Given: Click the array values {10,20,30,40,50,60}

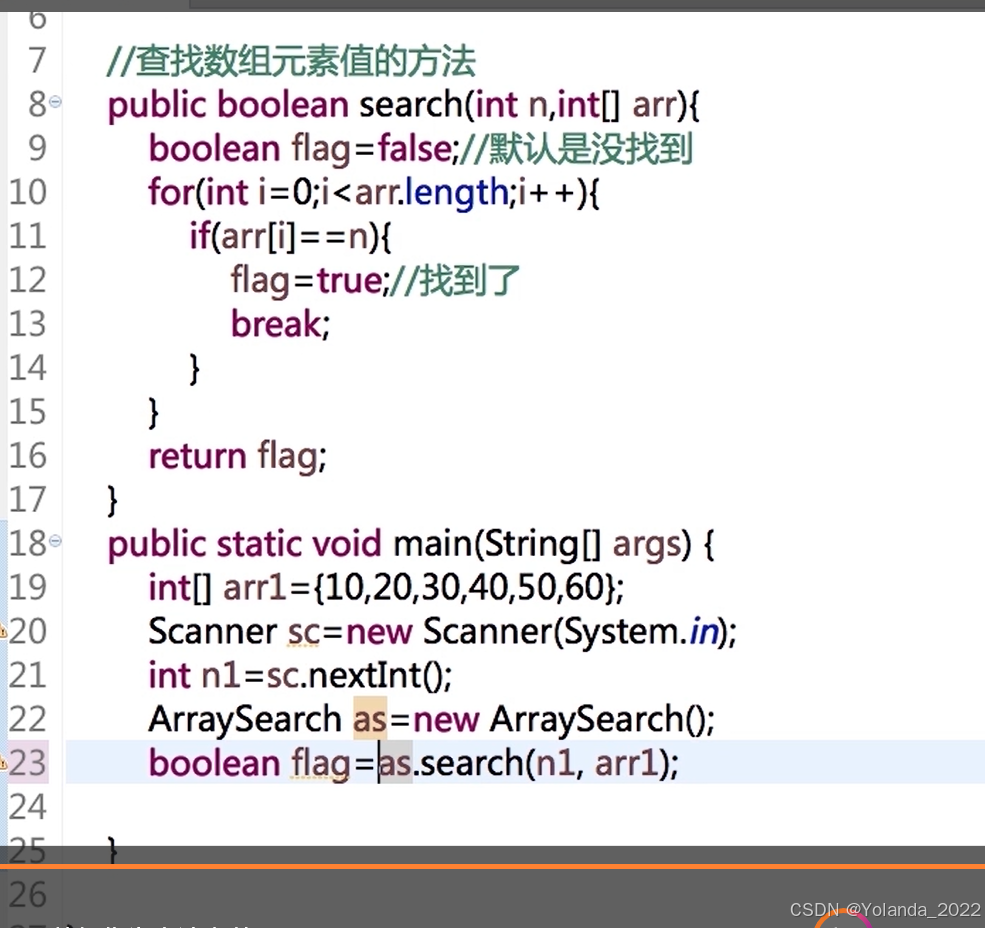Looking at the screenshot, I should pyautogui.click(x=464, y=588).
